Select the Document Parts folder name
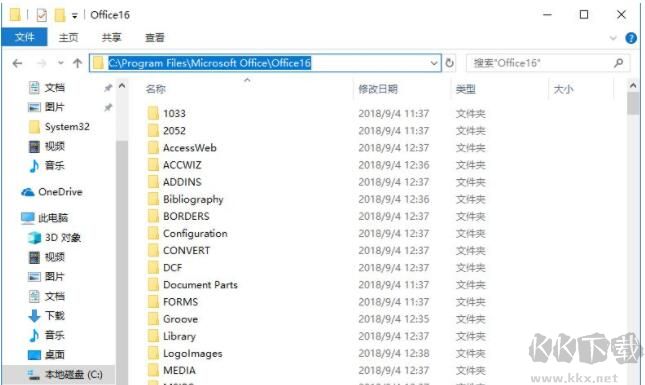The width and height of the screenshot is (645, 385). pyautogui.click(x=200, y=285)
